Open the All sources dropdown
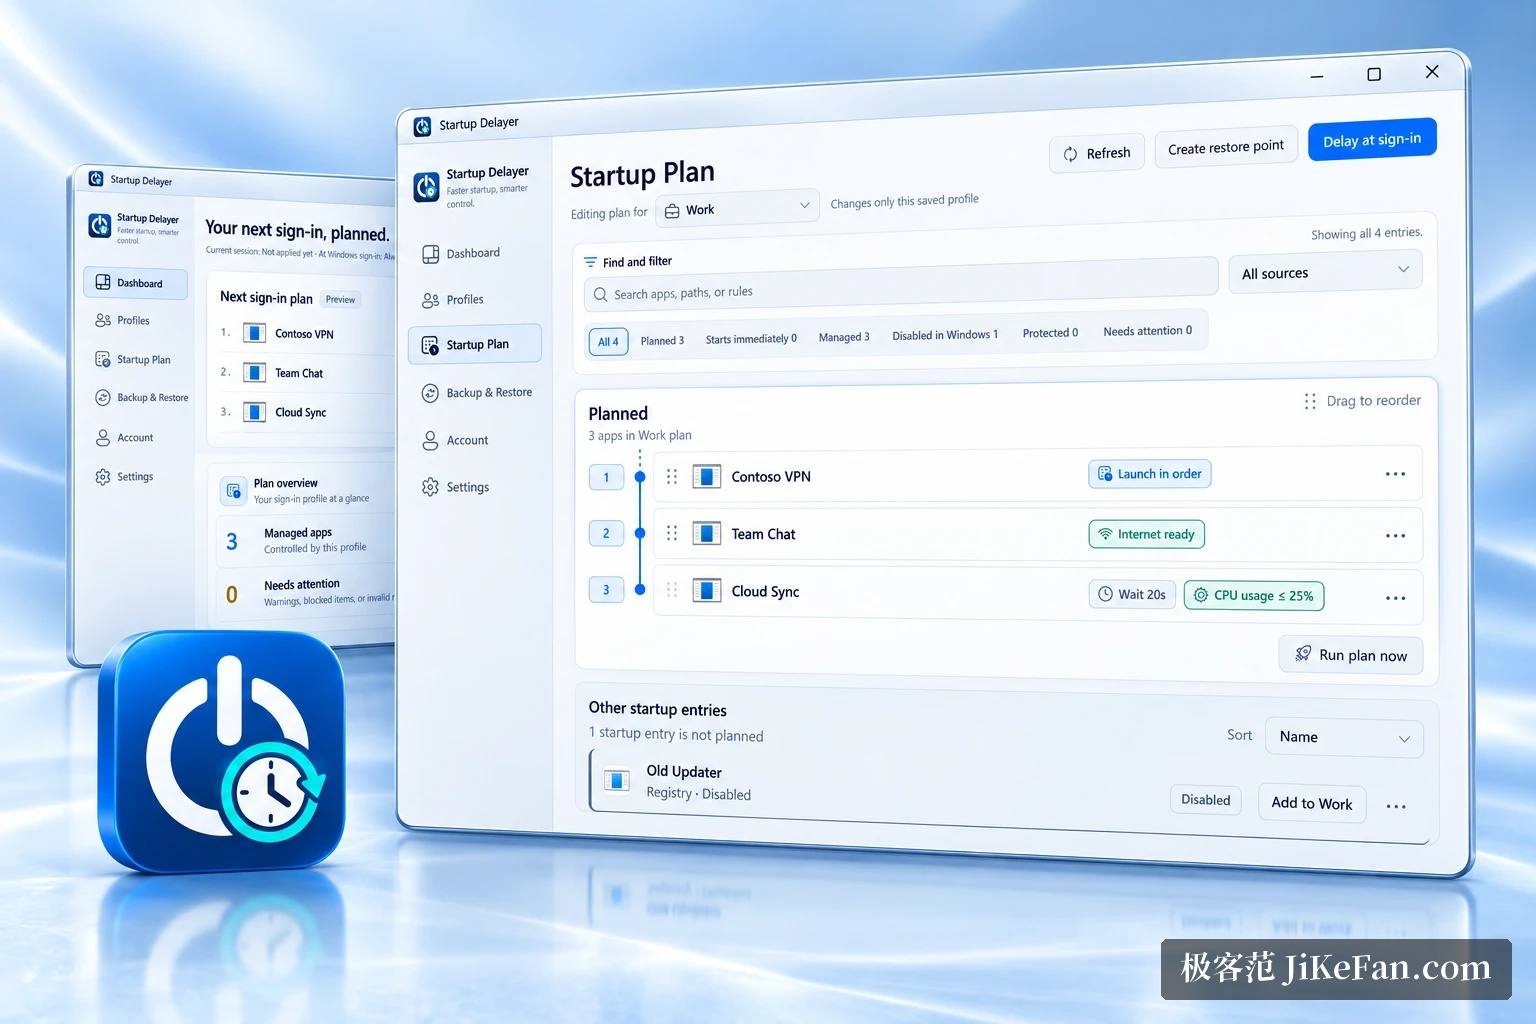This screenshot has width=1536, height=1024. pyautogui.click(x=1325, y=272)
